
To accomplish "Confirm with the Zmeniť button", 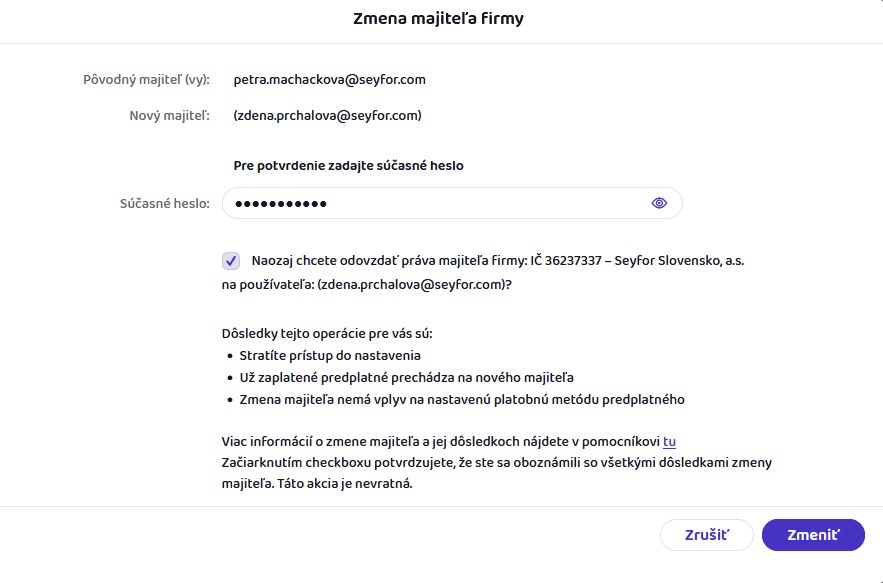I will [x=813, y=535].
